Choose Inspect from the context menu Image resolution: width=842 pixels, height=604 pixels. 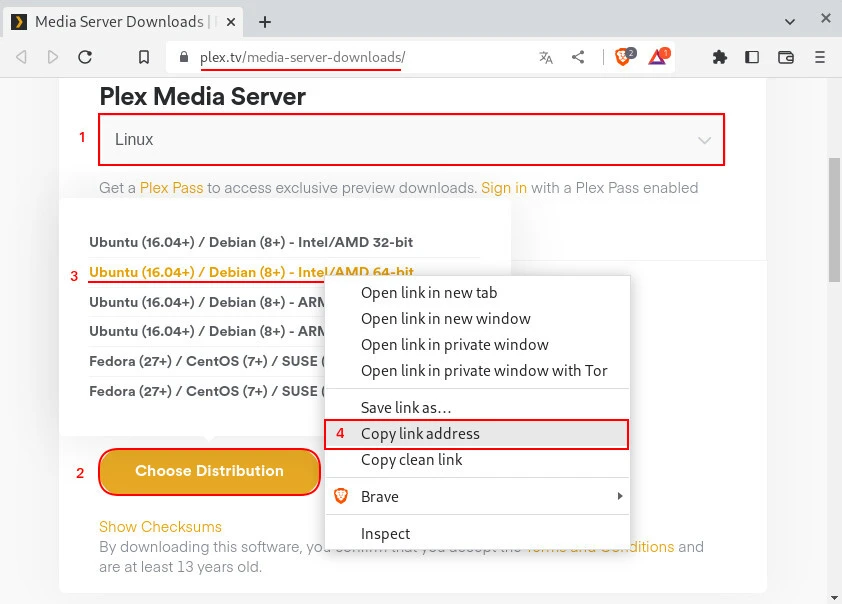tap(386, 533)
